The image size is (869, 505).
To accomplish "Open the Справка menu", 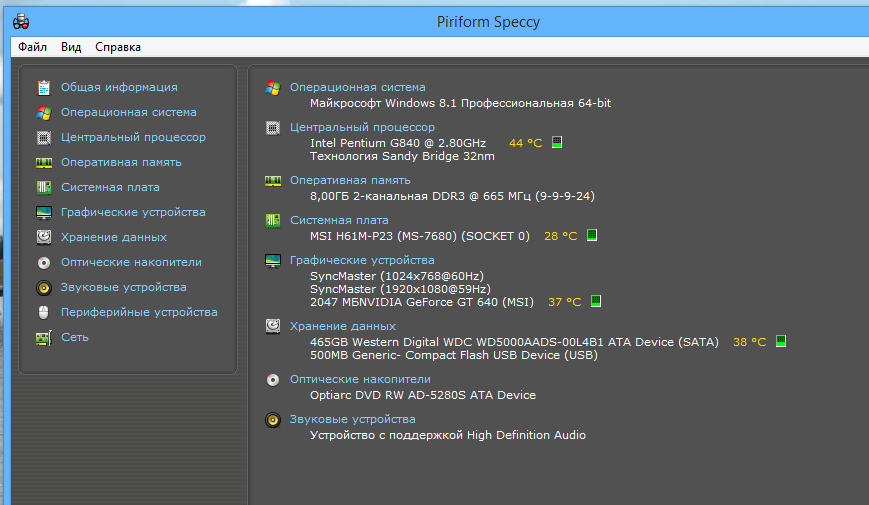I will pos(117,47).
